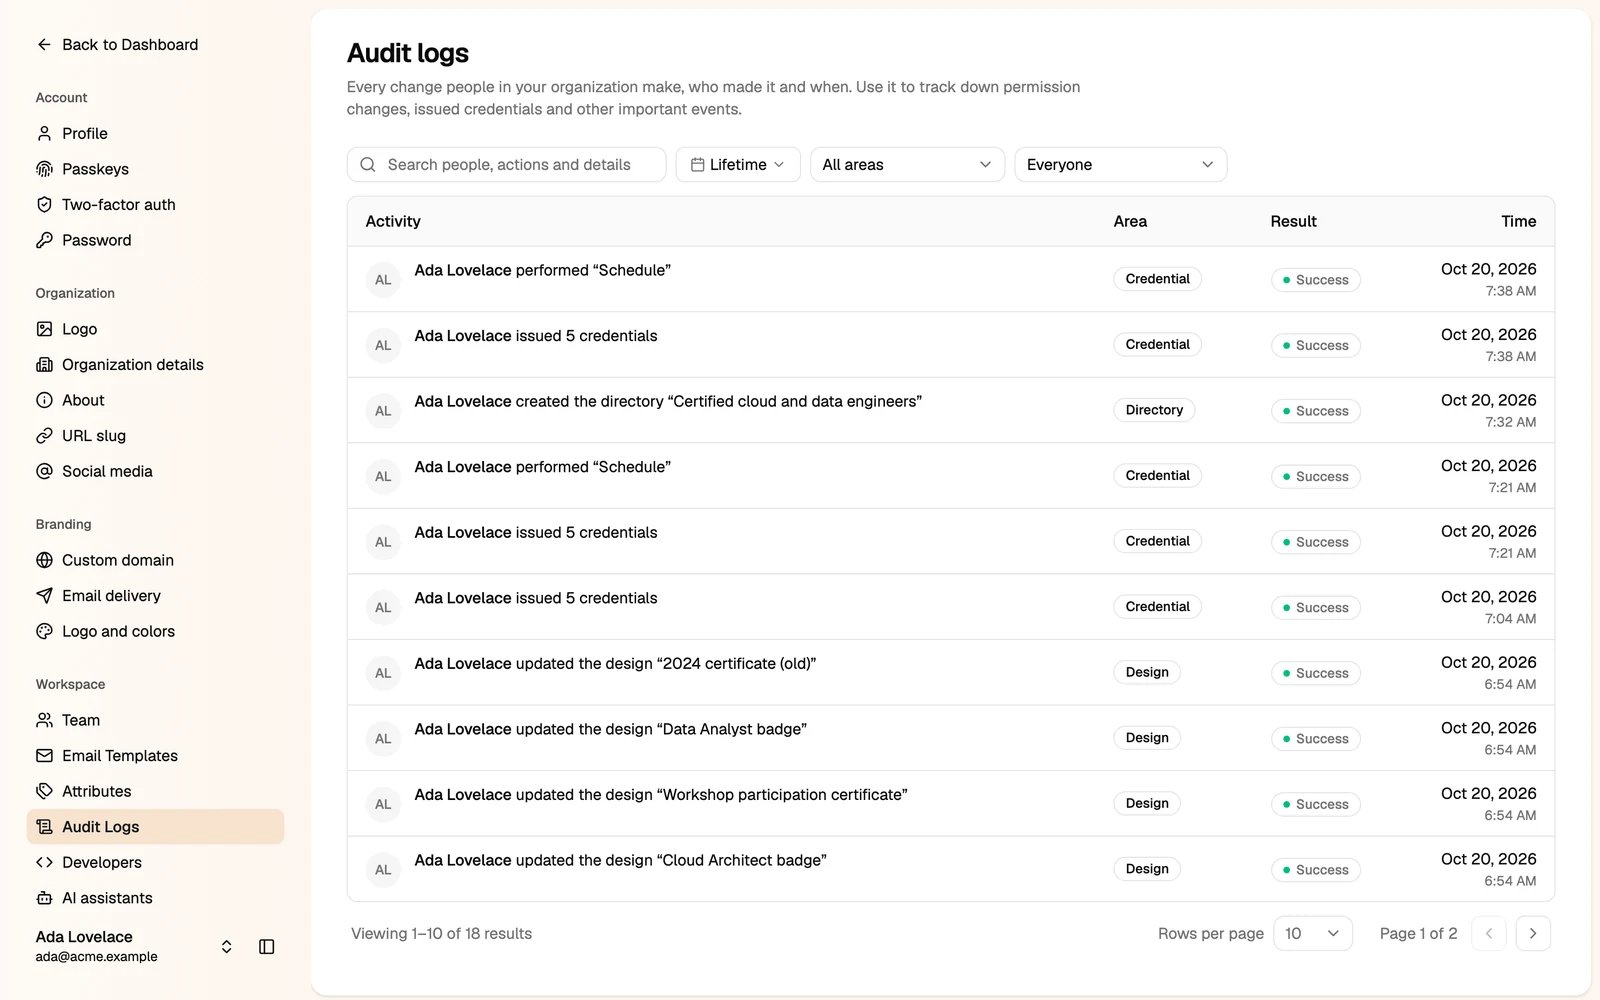Click the About info icon
This screenshot has height=1000, width=1600.
coord(44,400)
